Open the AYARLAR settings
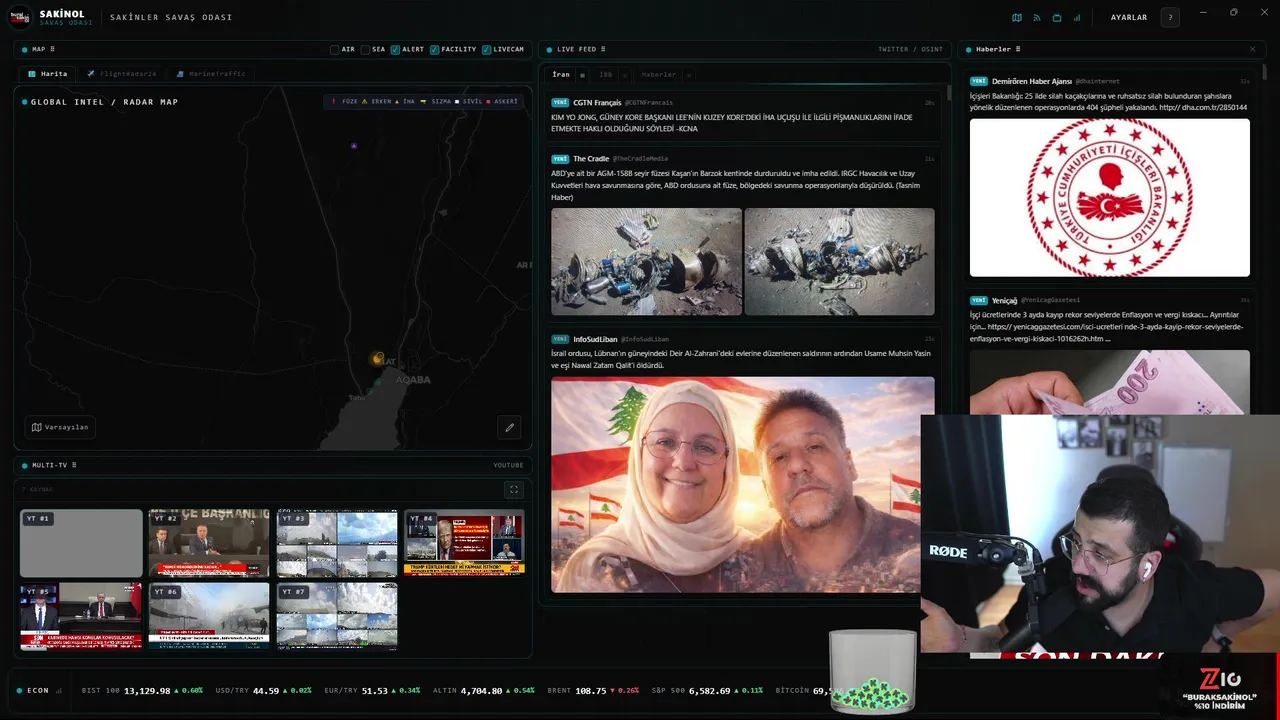 [x=1129, y=17]
